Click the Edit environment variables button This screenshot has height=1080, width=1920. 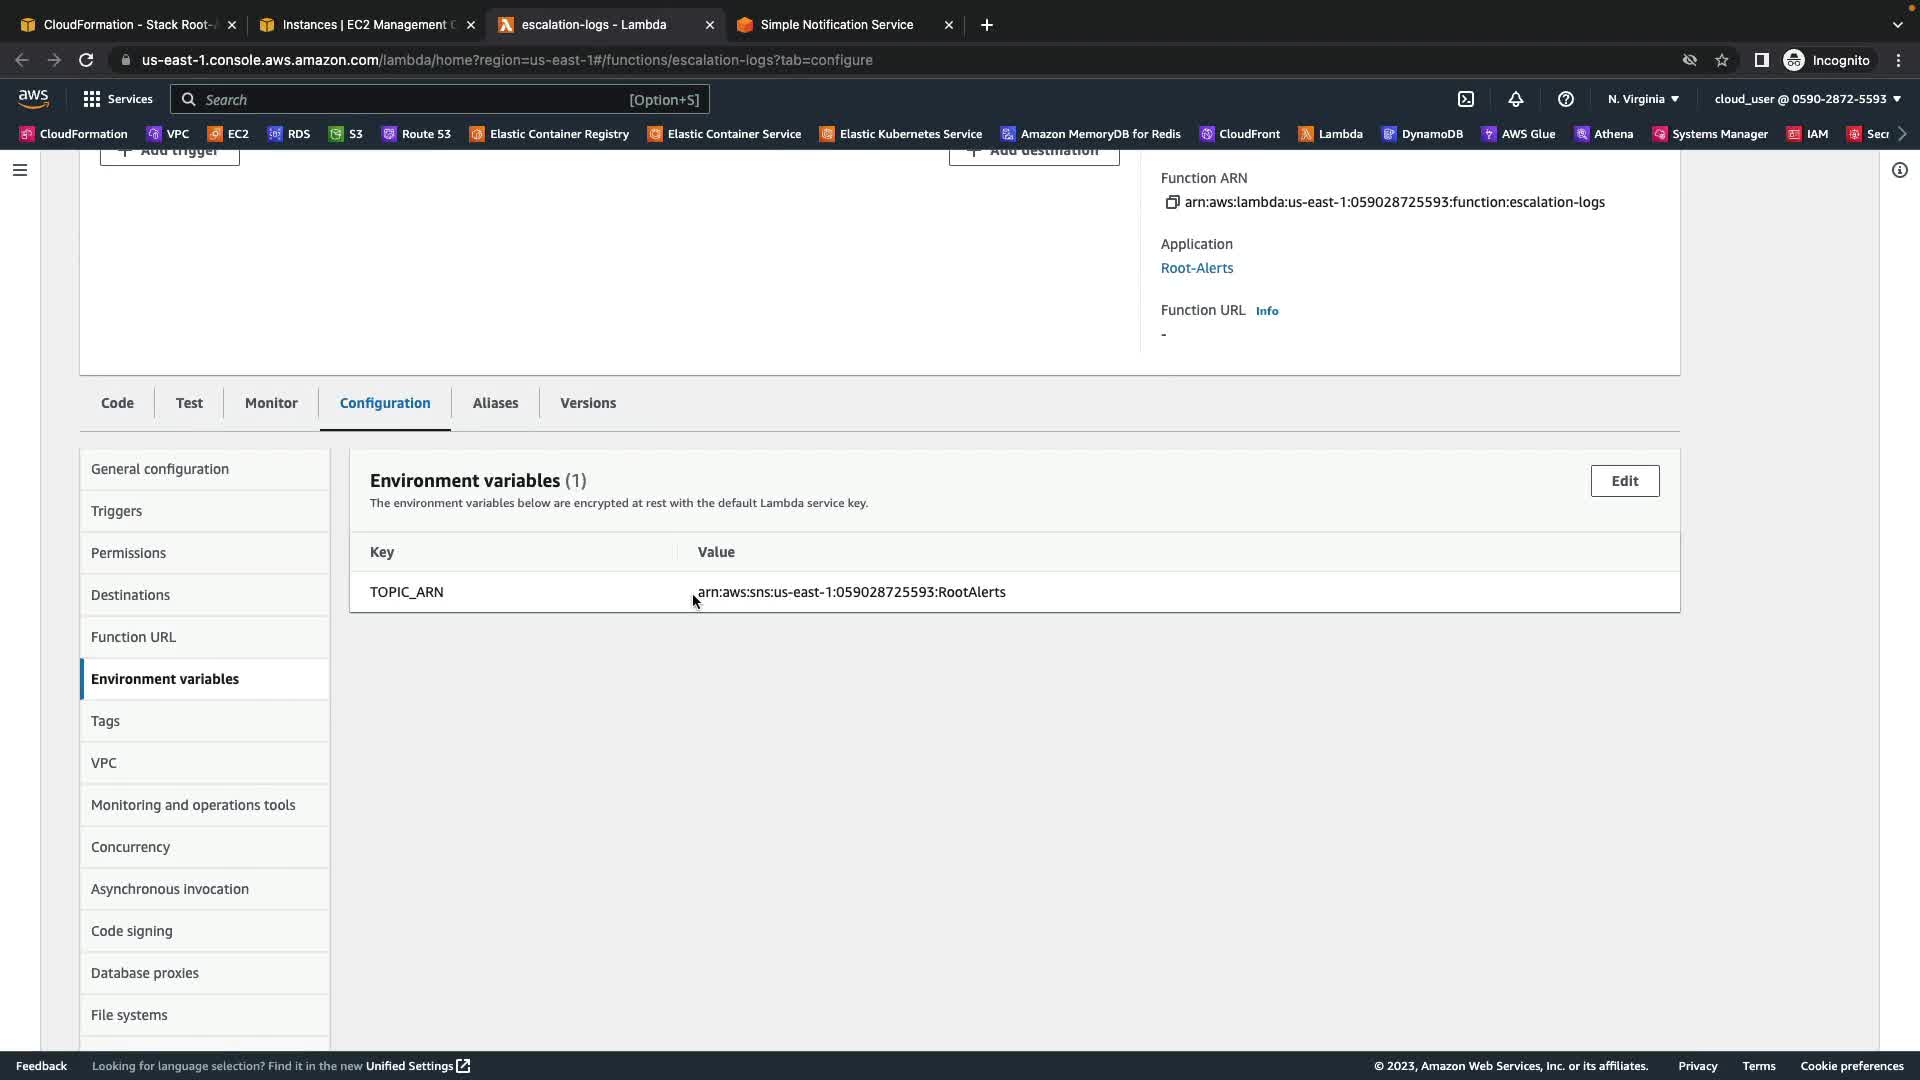(x=1624, y=481)
